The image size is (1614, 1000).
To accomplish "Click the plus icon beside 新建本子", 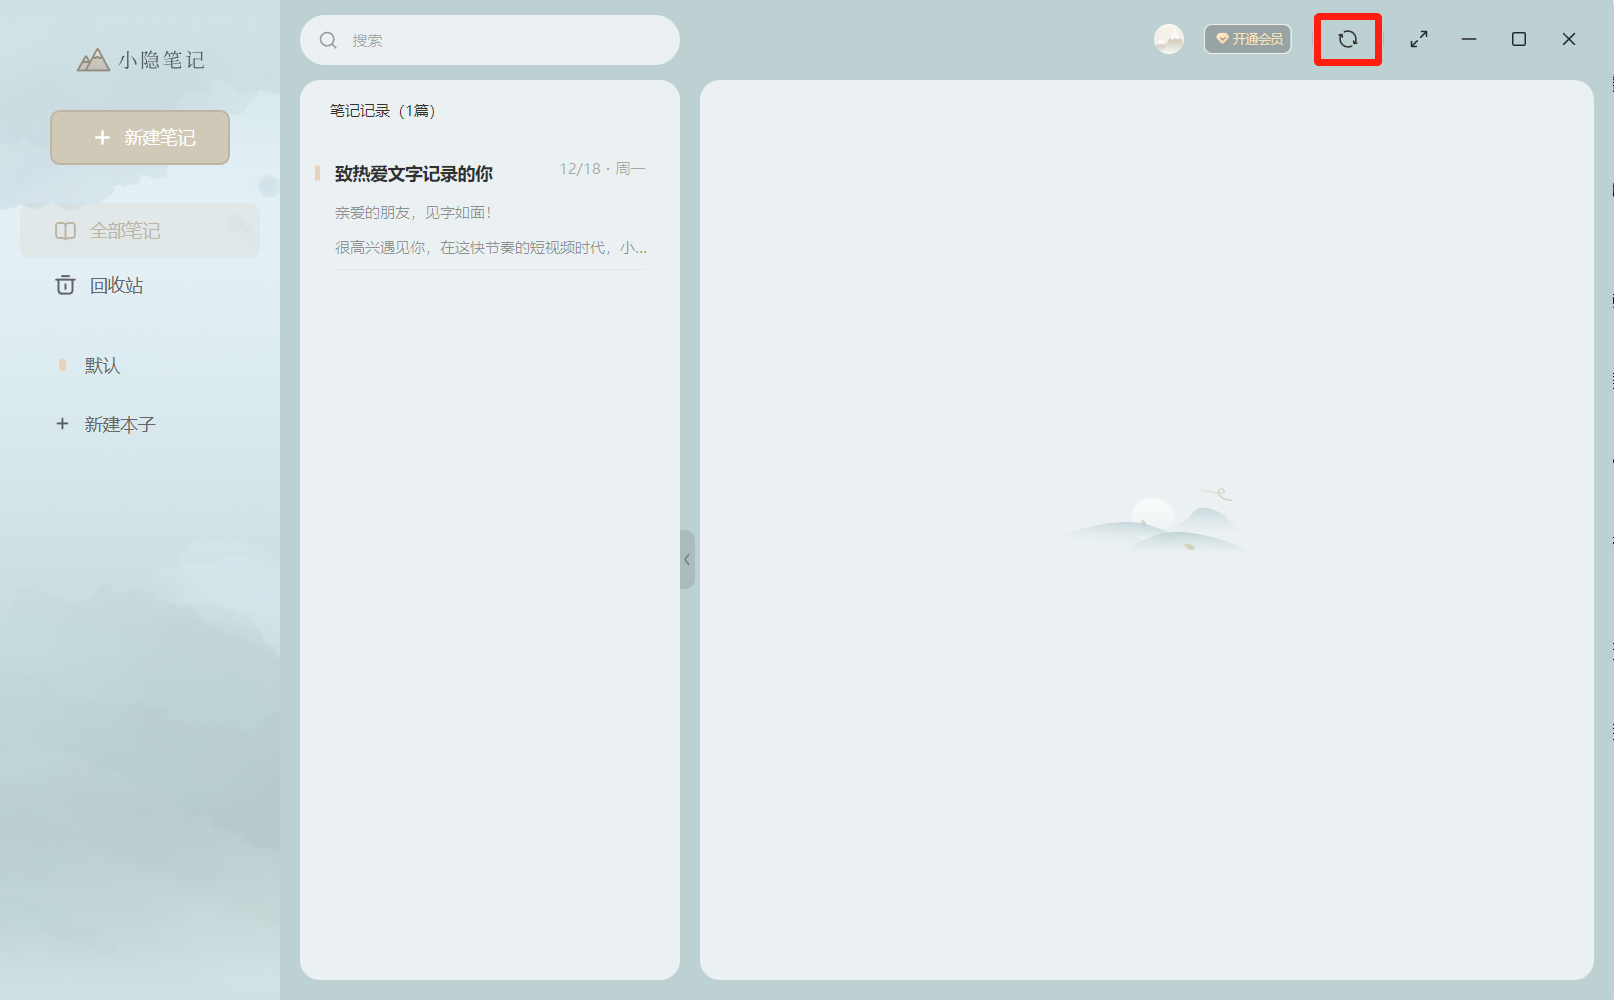I will tap(62, 424).
